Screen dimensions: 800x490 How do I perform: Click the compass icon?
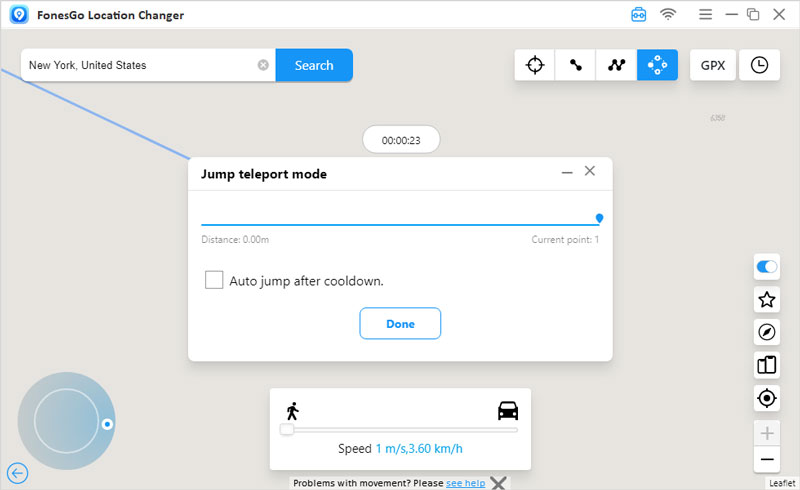(x=767, y=332)
